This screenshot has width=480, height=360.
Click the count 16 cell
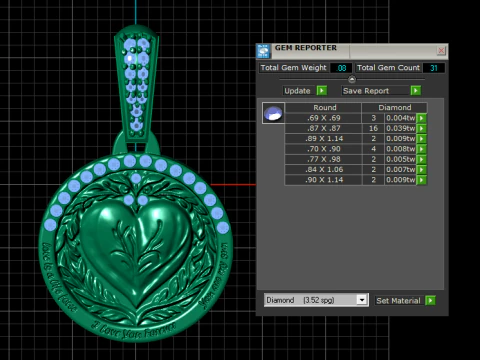tap(373, 128)
